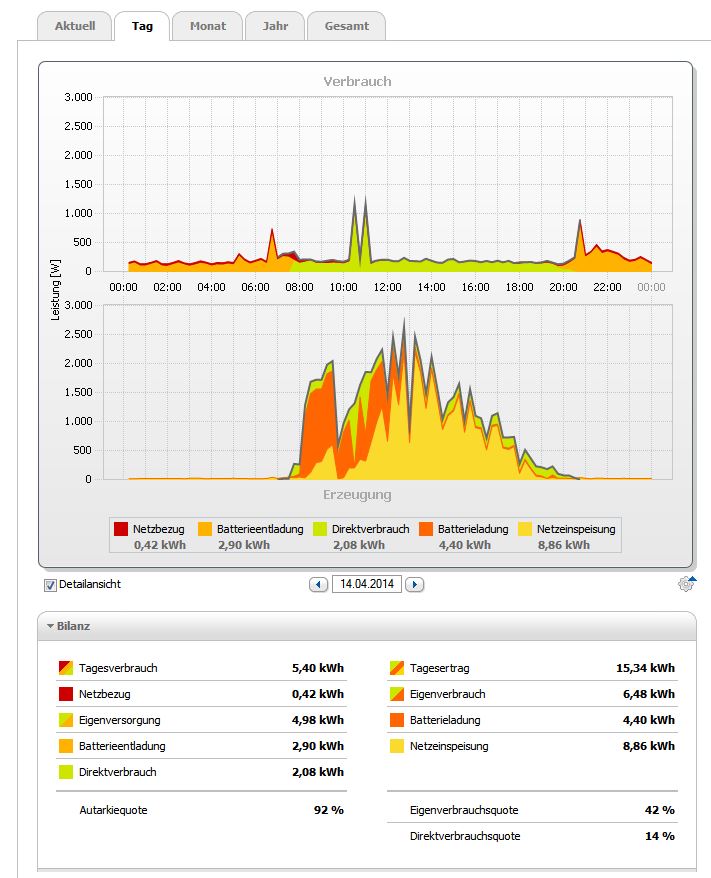Select the Gesamt tab
The width and height of the screenshot is (711, 878).
347,26
